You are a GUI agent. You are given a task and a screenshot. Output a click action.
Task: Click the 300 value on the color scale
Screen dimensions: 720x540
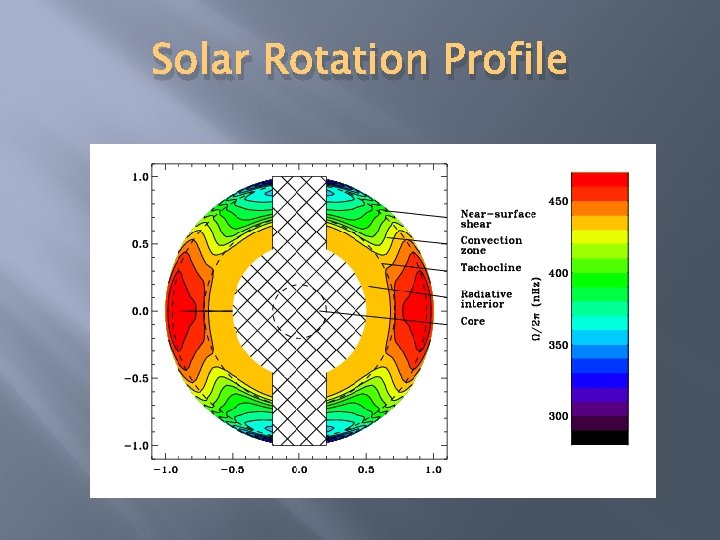pos(558,416)
